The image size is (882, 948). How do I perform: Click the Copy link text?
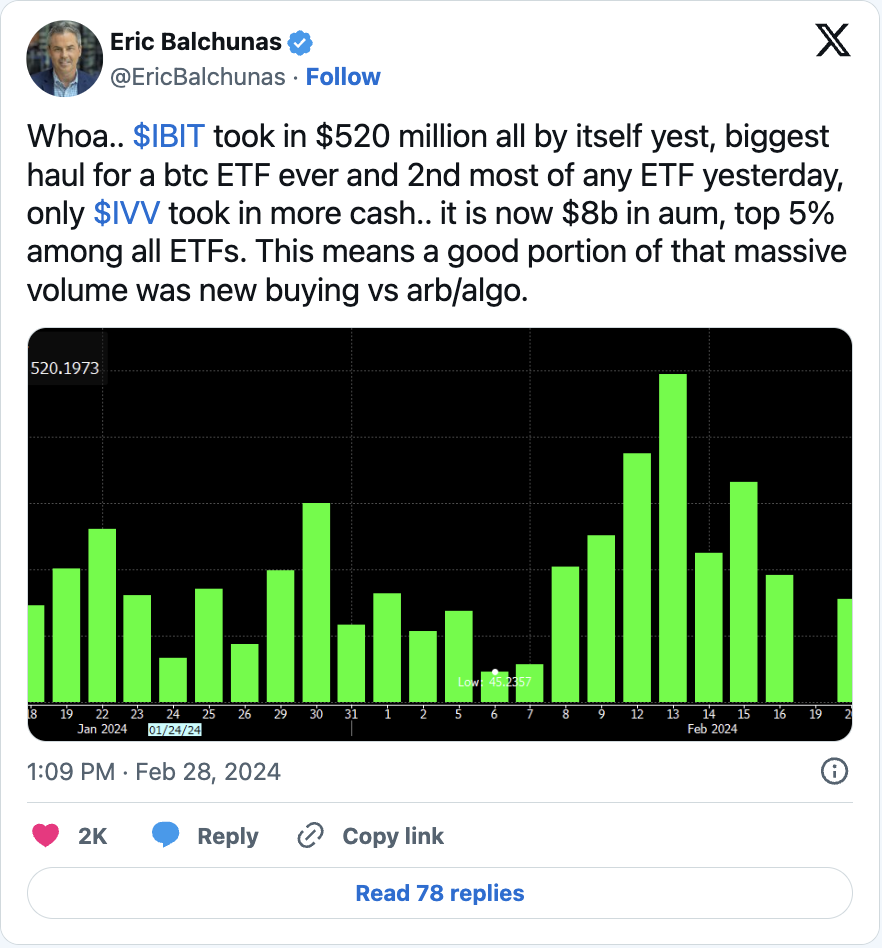tap(393, 836)
